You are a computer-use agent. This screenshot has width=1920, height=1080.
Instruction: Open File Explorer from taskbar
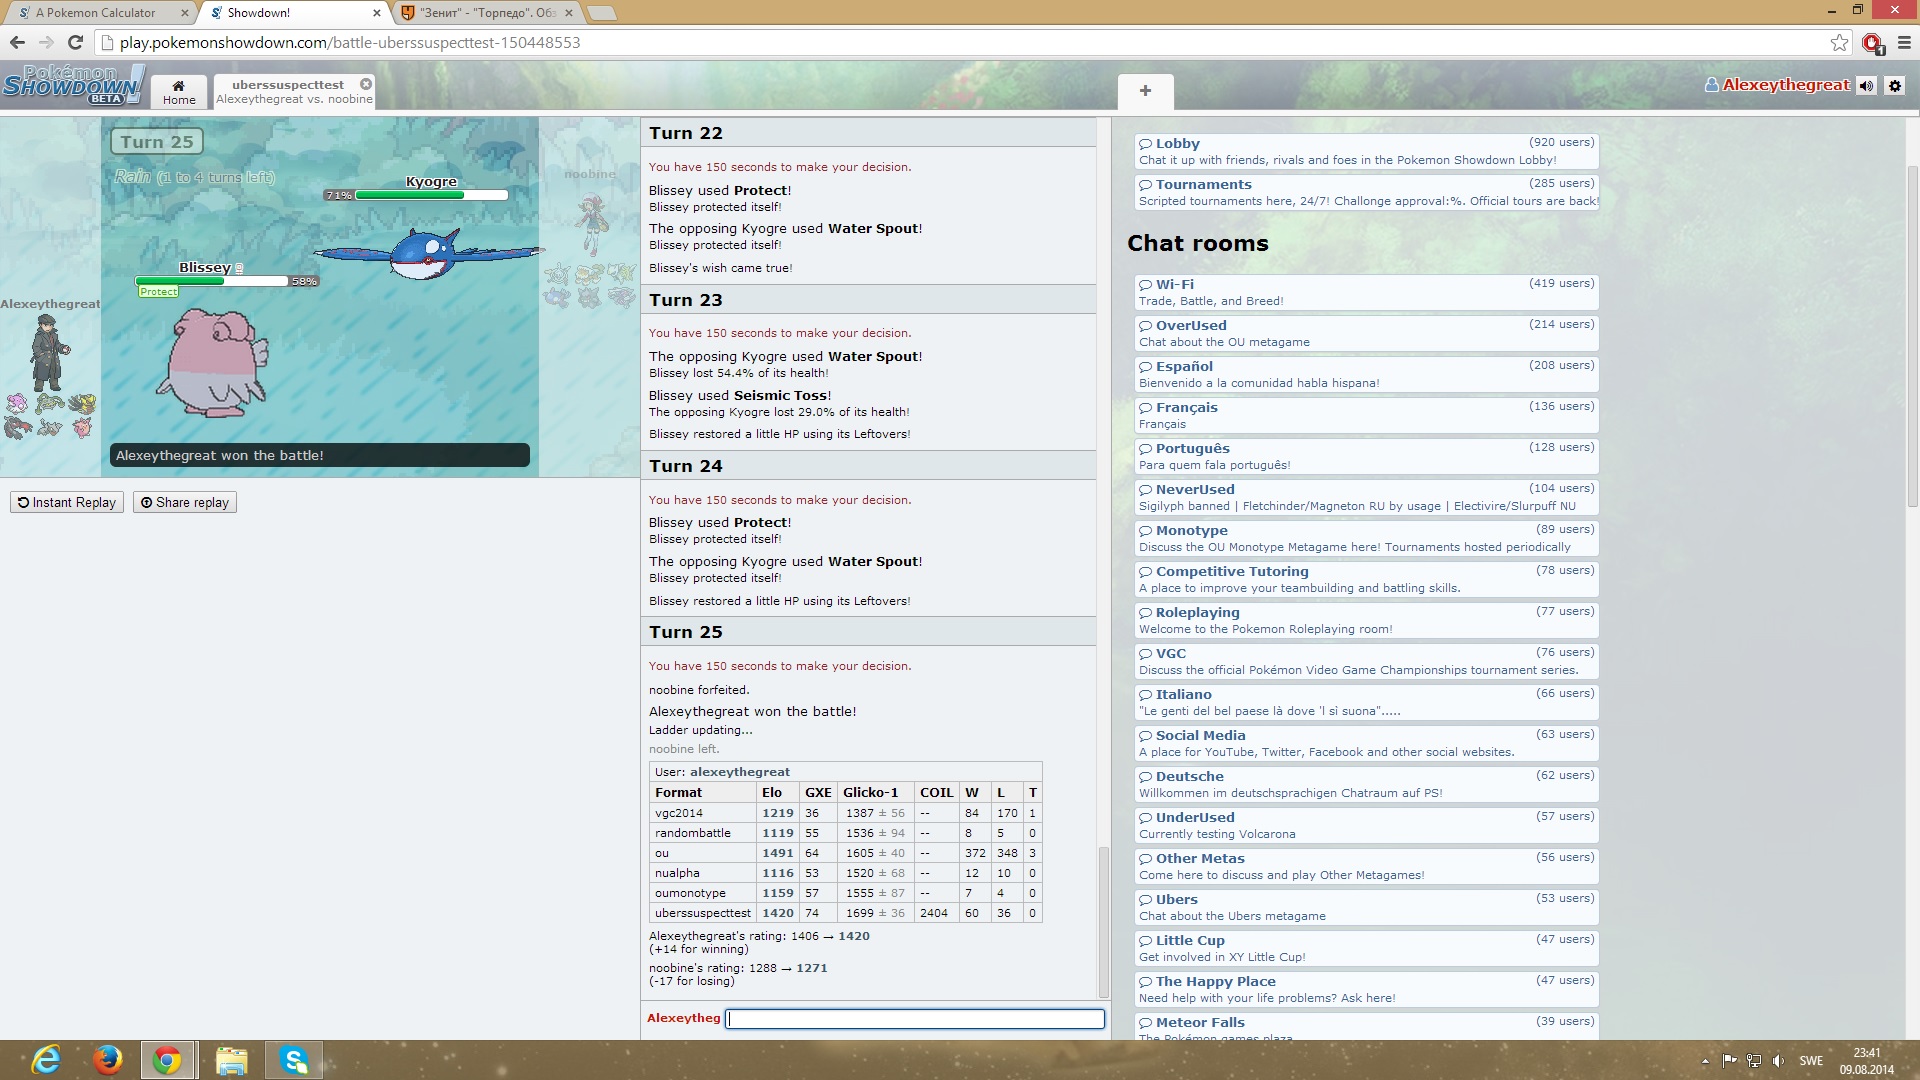point(231,1060)
